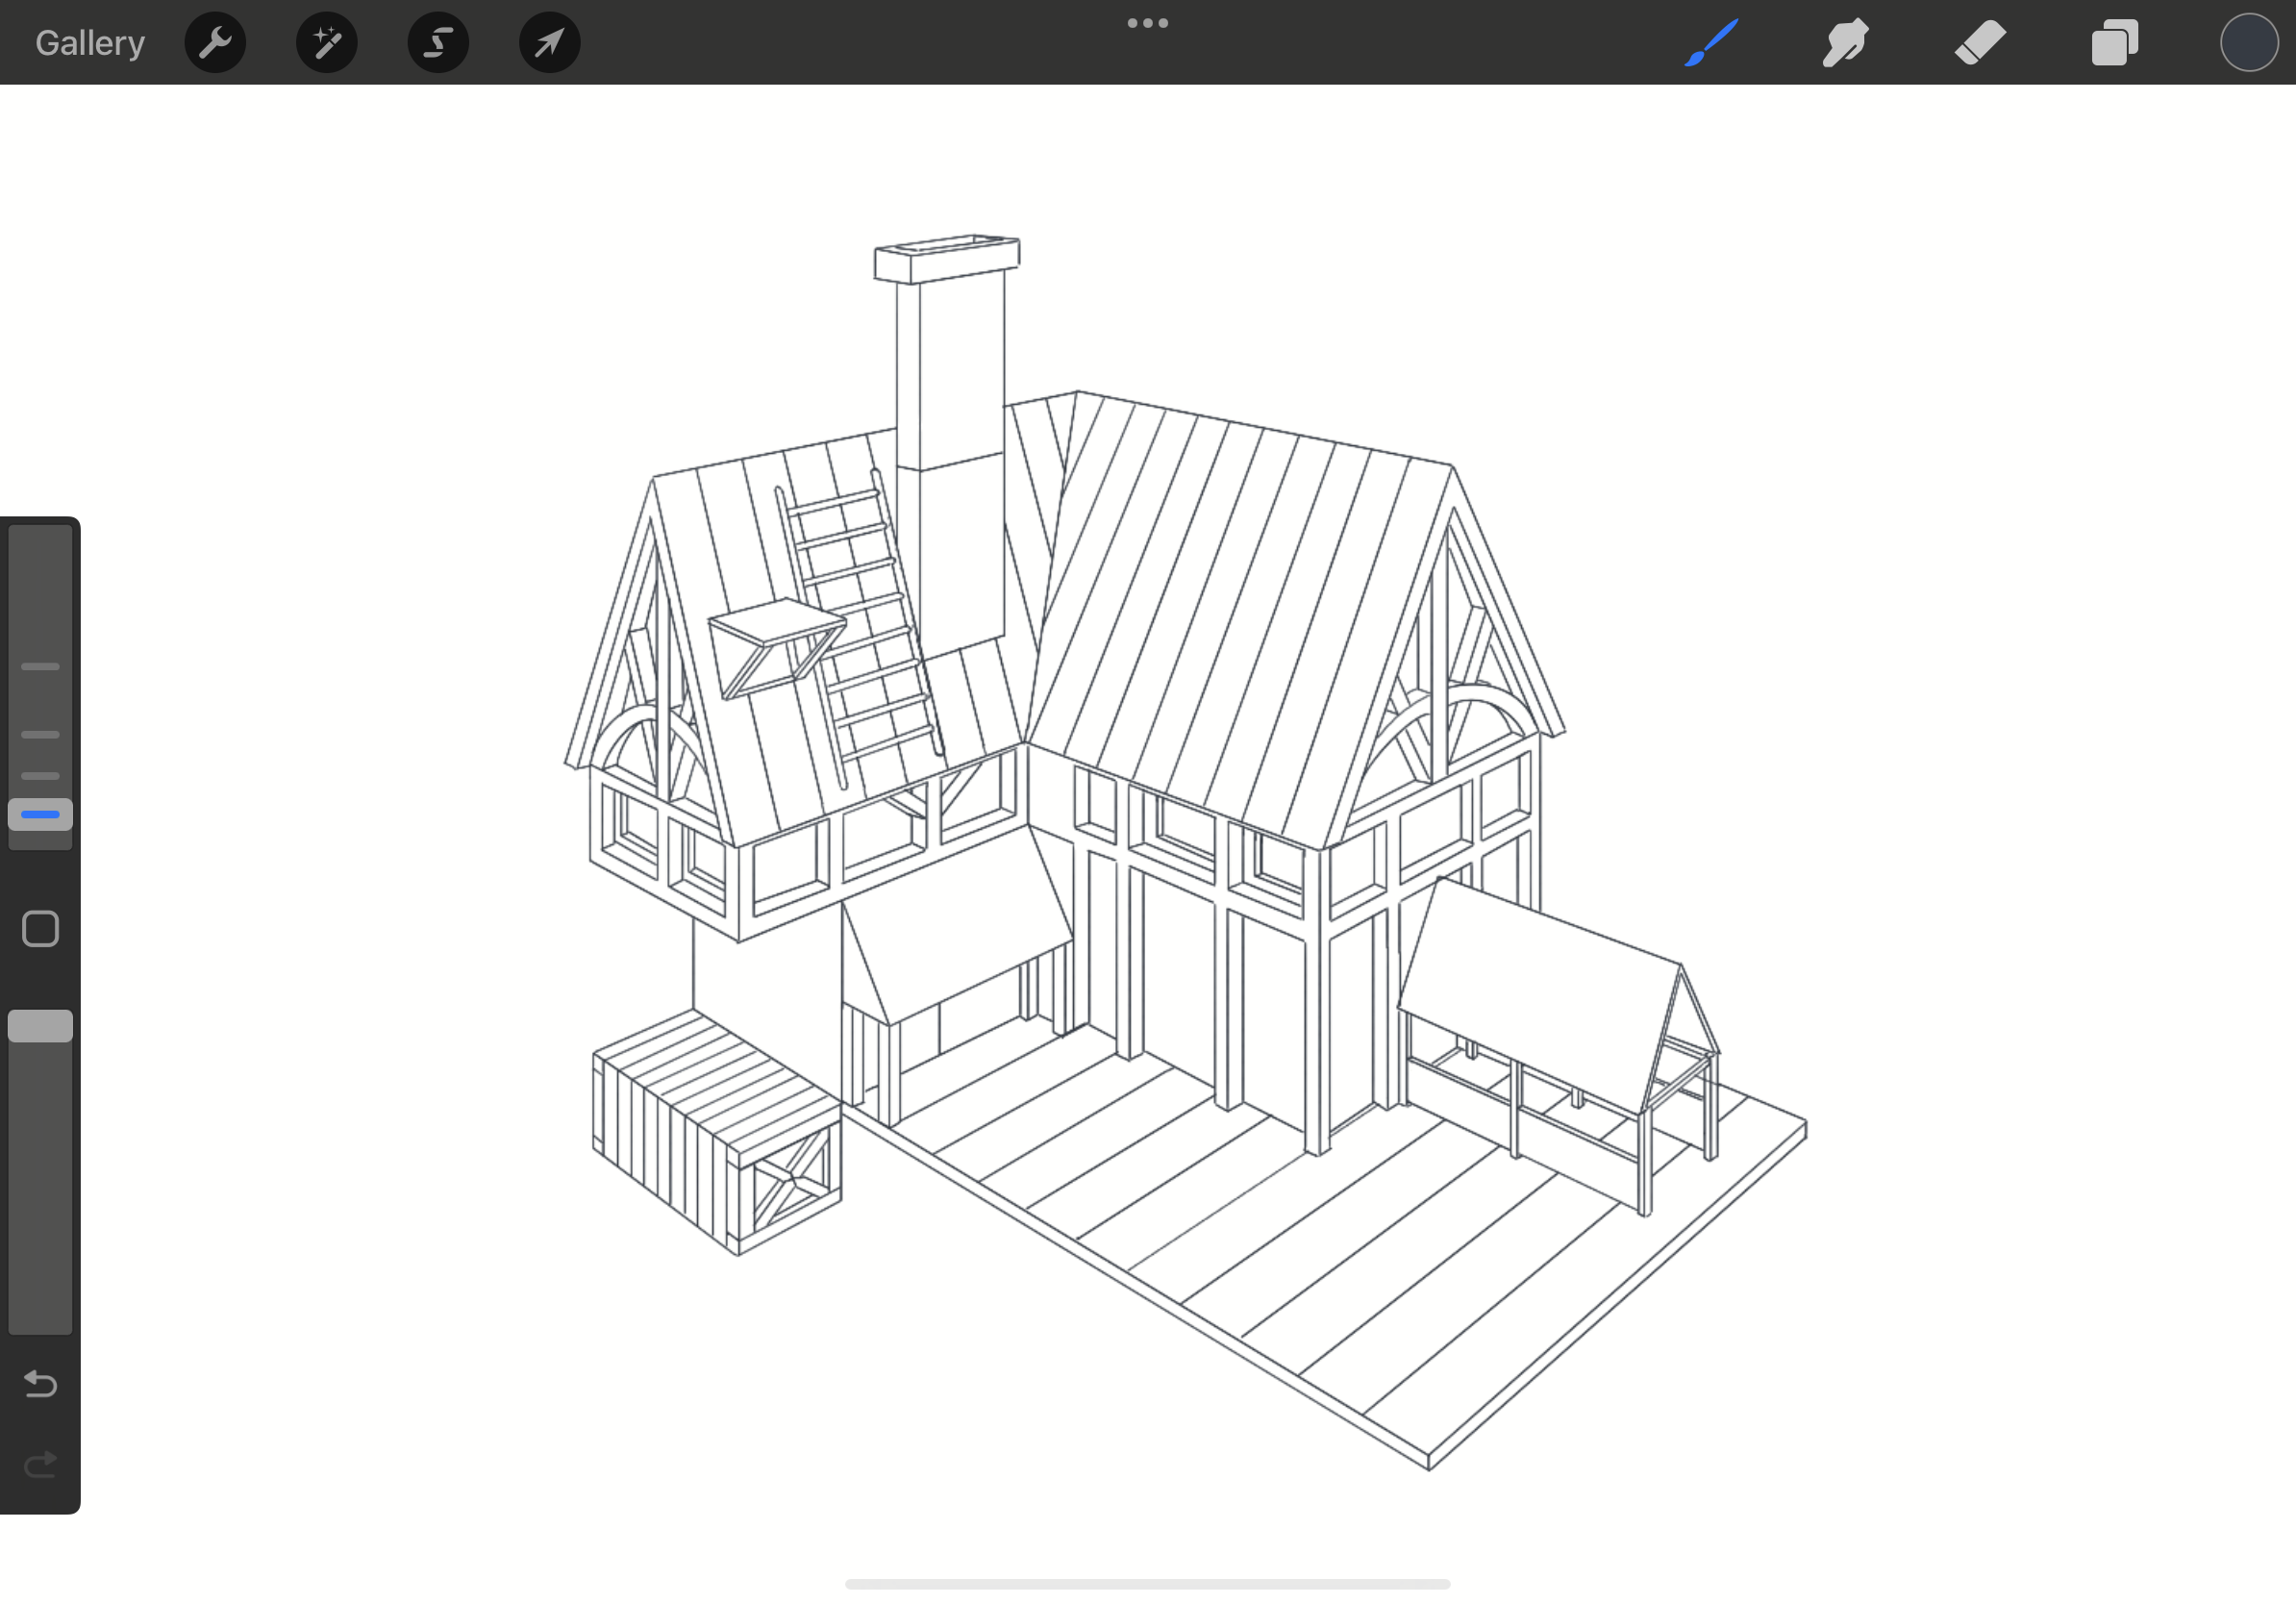Open the Actions wrench menu
Image resolution: width=2296 pixels, height=1604 pixels.
pos(215,43)
